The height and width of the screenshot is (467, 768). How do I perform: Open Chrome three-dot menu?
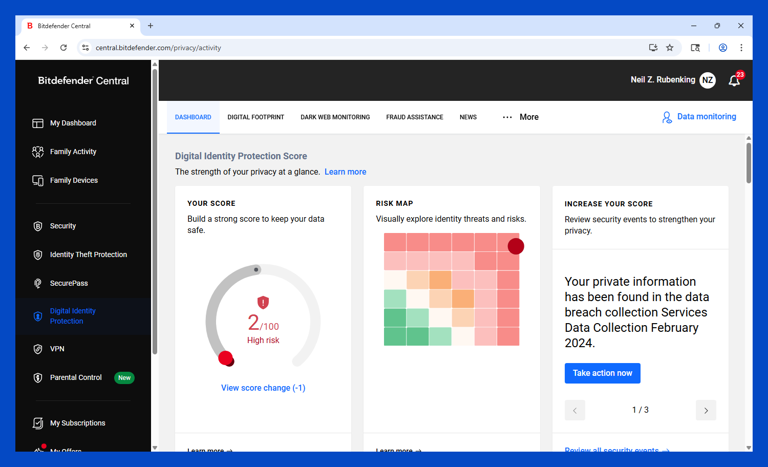(x=741, y=48)
